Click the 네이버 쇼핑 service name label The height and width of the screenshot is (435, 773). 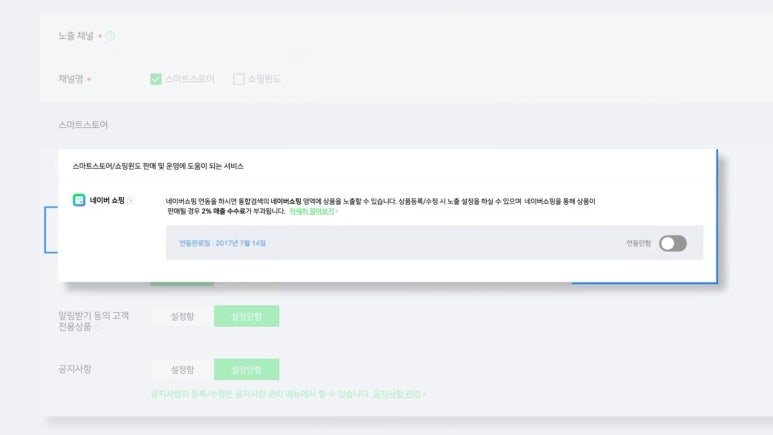pos(107,200)
